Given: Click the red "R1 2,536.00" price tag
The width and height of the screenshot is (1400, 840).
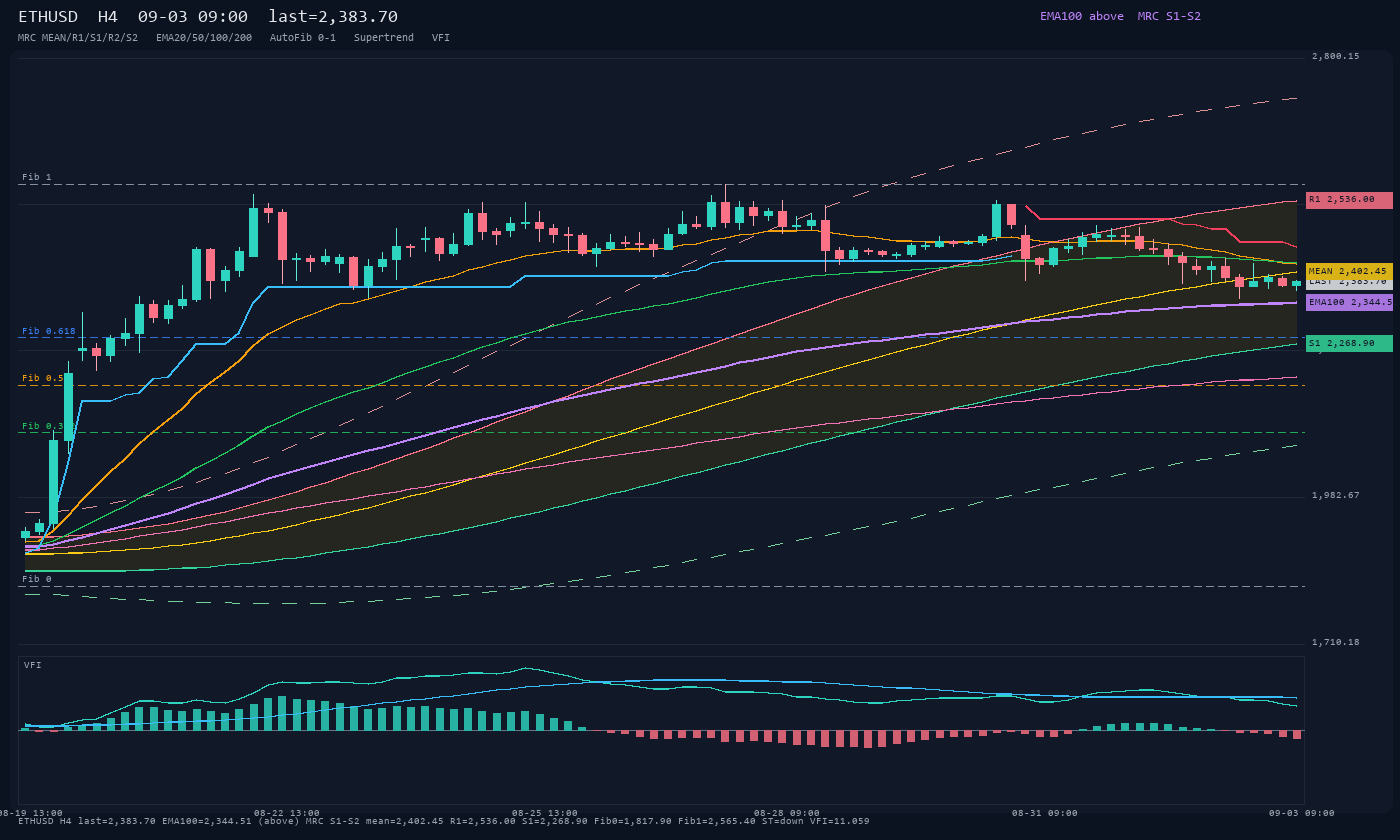Looking at the screenshot, I should tap(1349, 200).
